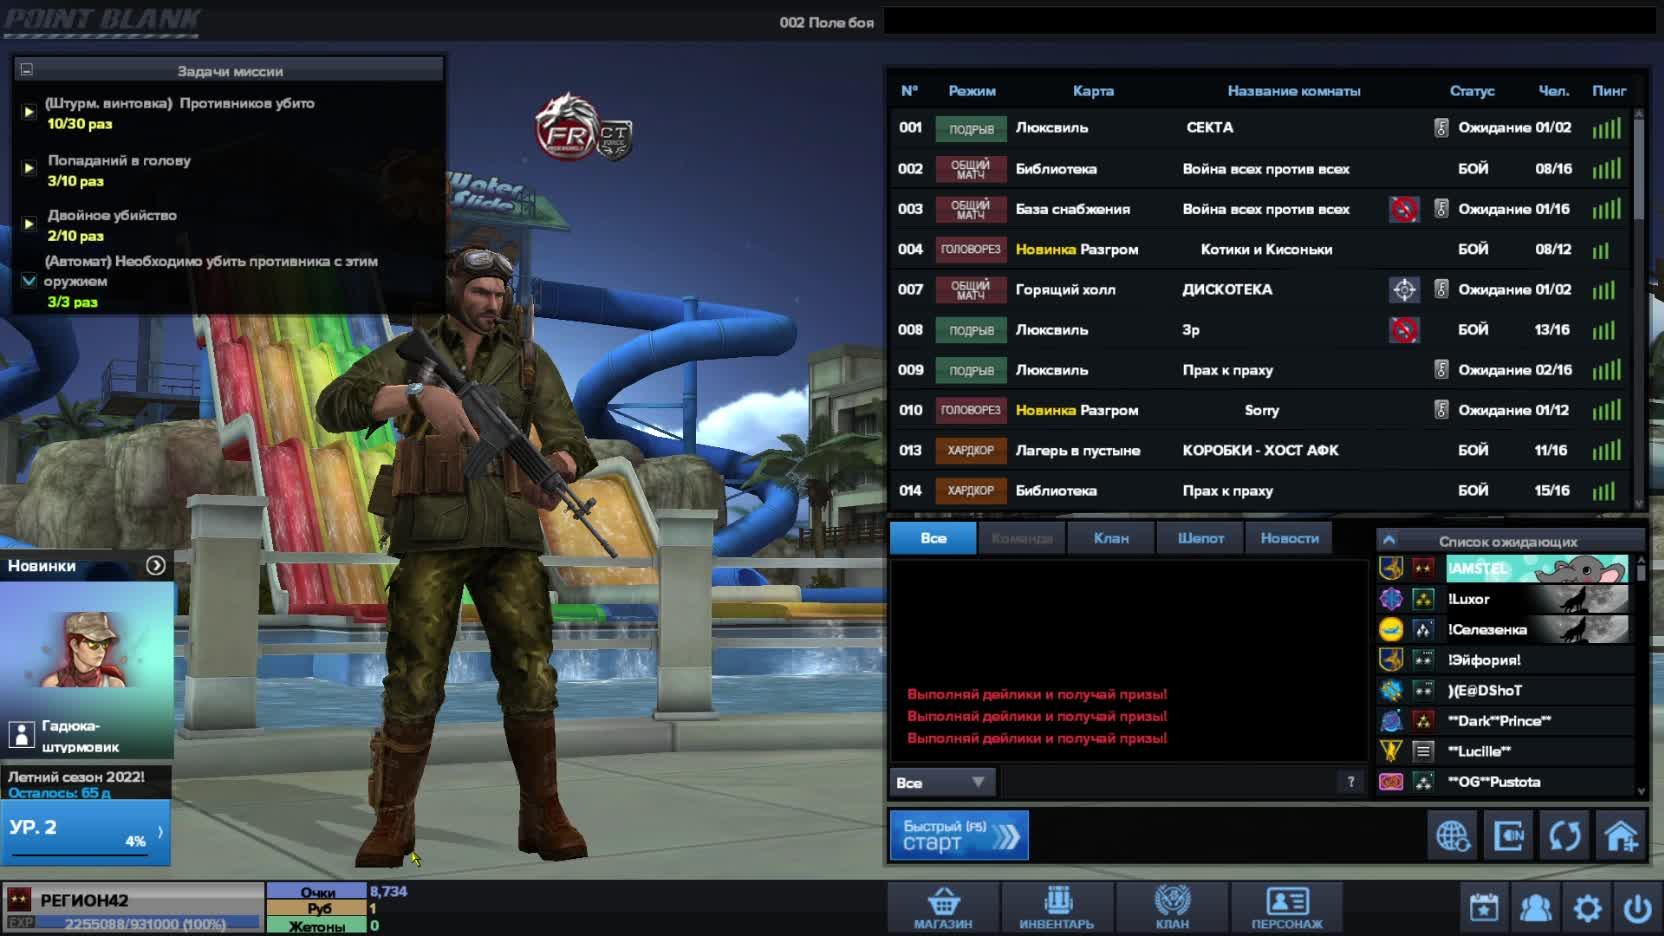Refresh the room list with the arrows icon
Image resolution: width=1664 pixels, height=936 pixels.
click(1564, 834)
